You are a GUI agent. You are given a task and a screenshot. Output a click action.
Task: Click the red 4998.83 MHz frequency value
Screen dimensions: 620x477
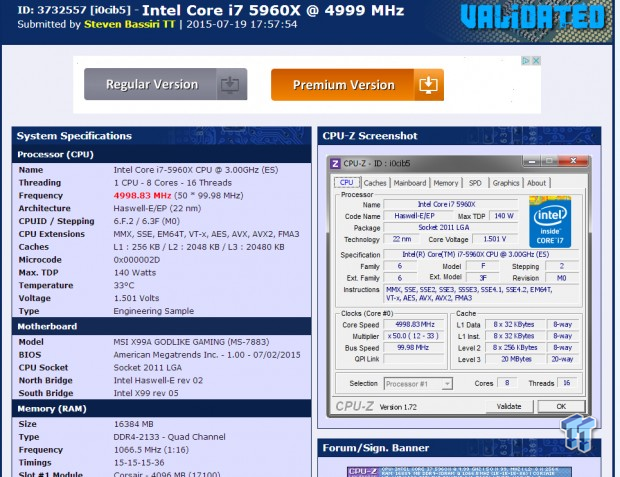(142, 195)
